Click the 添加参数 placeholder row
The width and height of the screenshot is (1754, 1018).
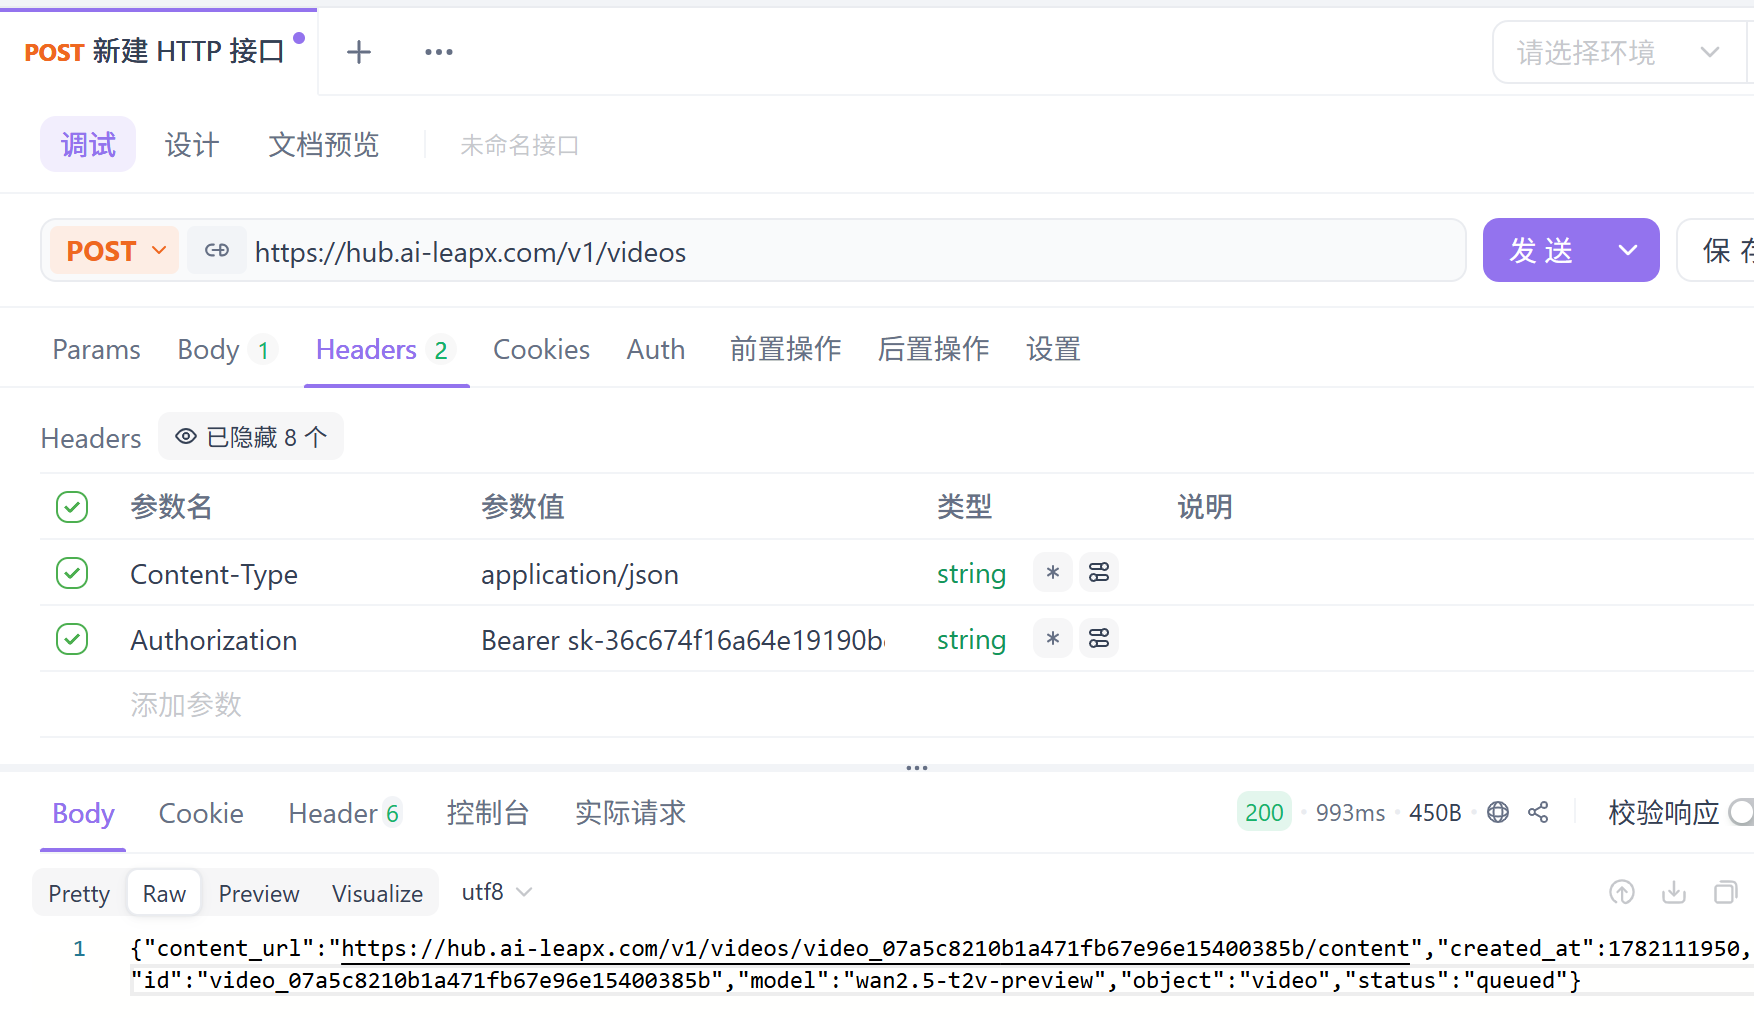tap(186, 705)
